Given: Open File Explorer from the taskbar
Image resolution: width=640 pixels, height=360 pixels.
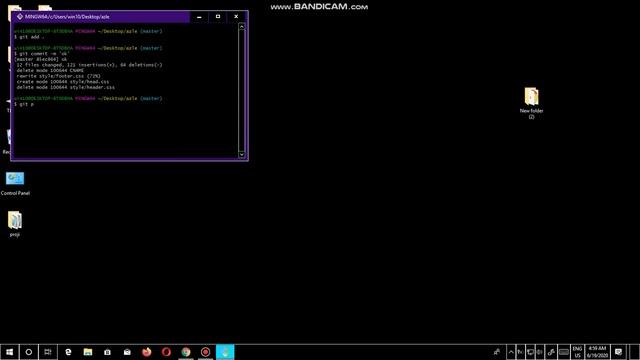Looking at the screenshot, I should [88, 352].
